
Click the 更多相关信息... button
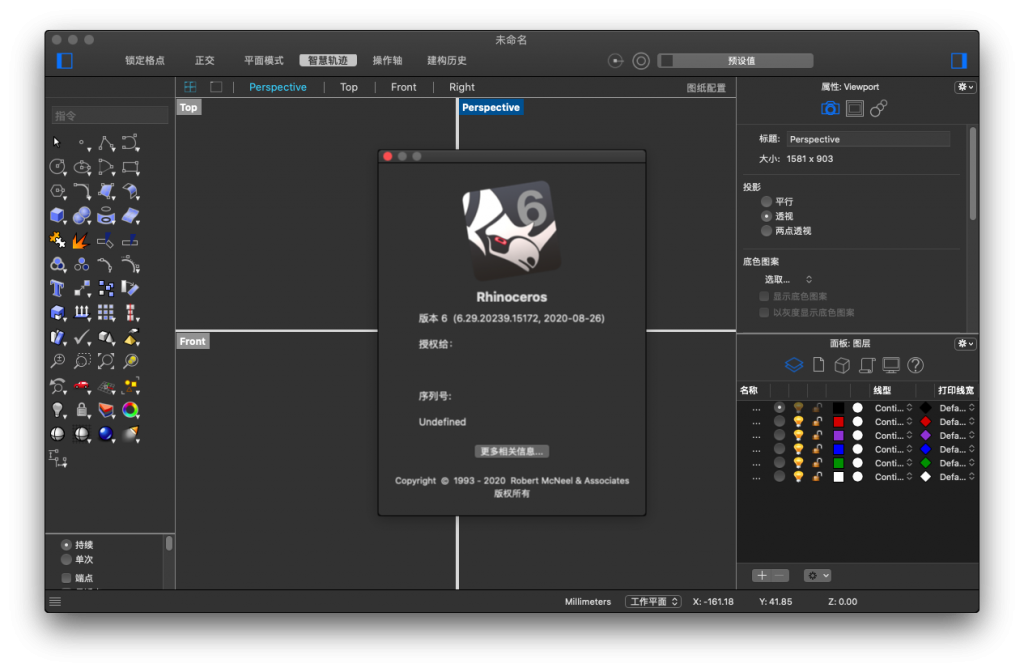point(511,451)
